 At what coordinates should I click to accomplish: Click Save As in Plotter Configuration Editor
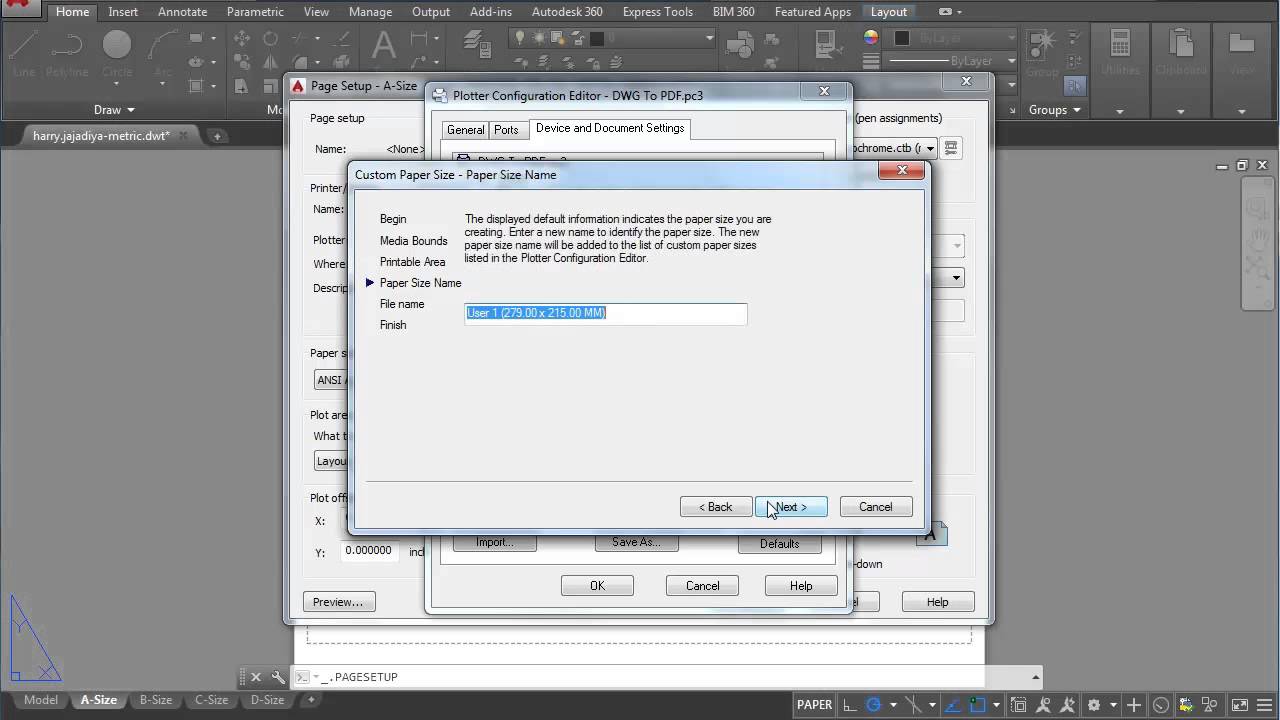pyautogui.click(x=637, y=542)
